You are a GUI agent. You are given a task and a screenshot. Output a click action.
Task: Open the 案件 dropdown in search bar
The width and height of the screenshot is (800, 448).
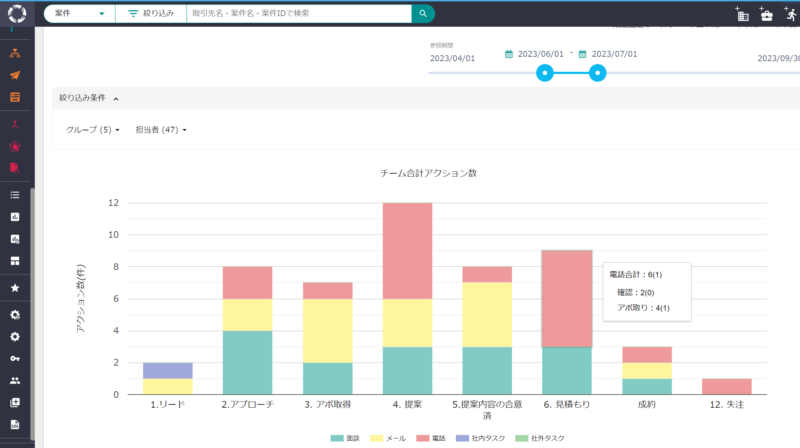click(80, 14)
